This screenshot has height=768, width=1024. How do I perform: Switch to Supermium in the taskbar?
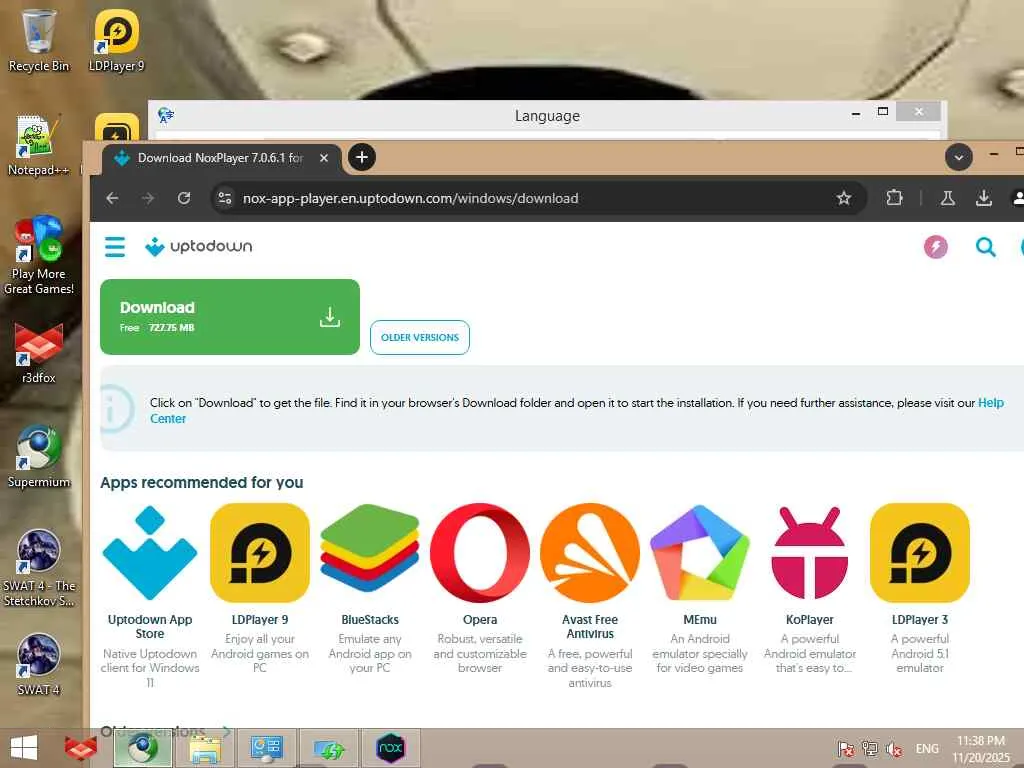pos(143,748)
